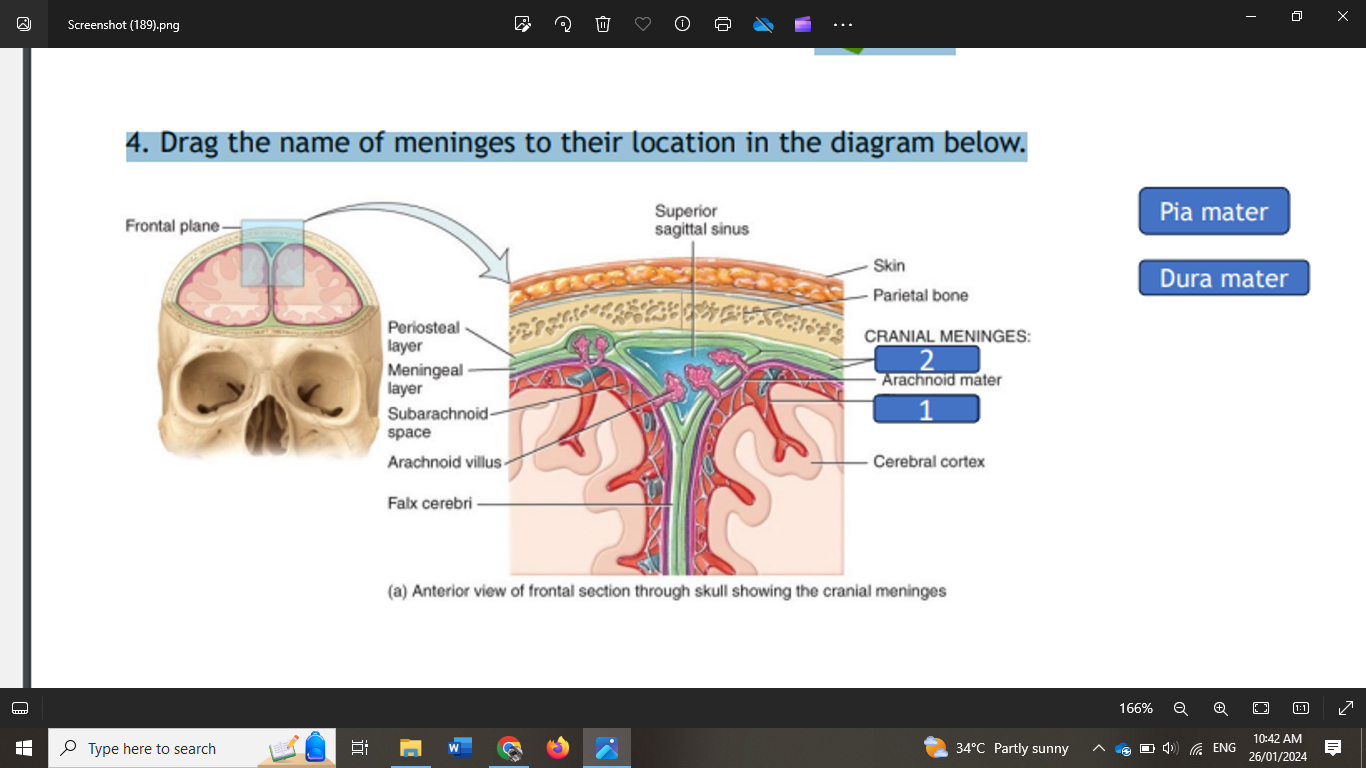Toggle the filmstrip panel at bottom left

20,708
